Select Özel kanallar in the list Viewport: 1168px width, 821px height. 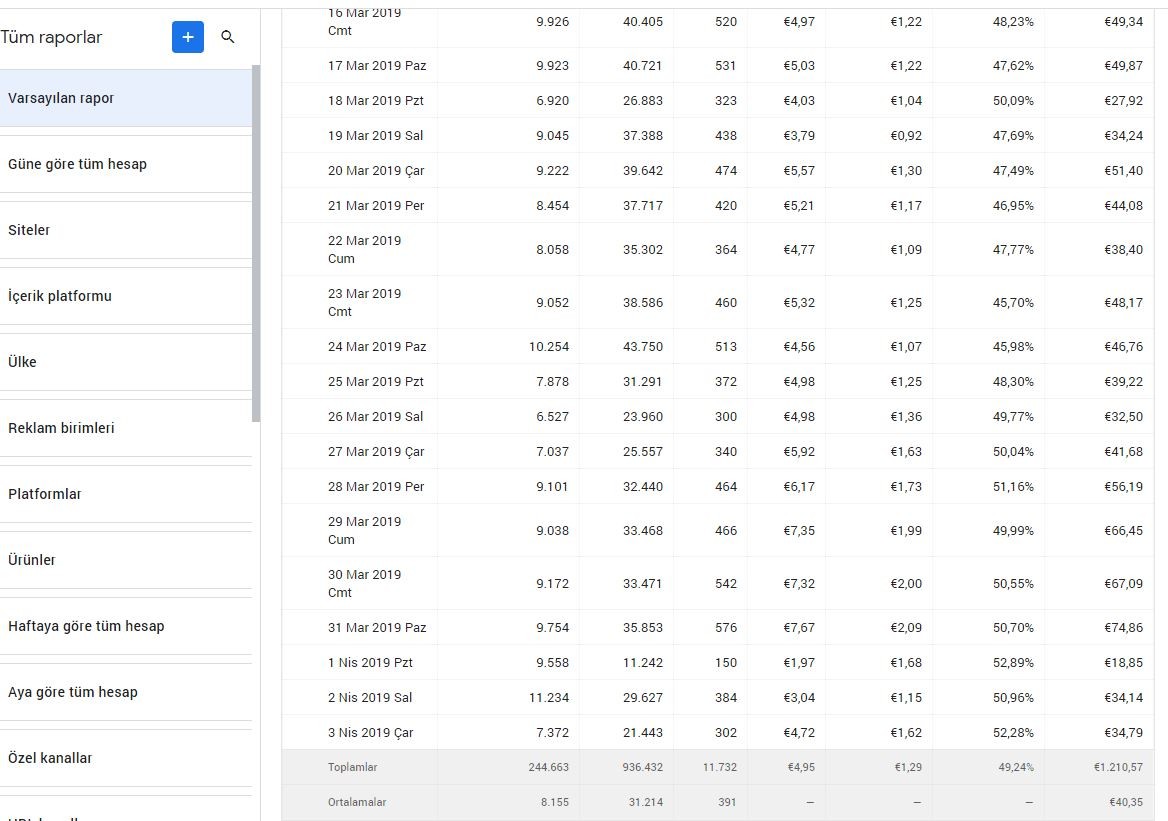126,758
